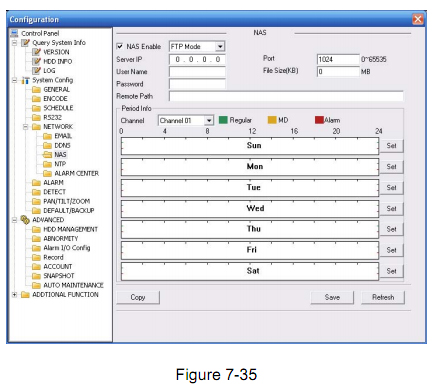Click the ADVANCED gears icon
437x390 pixels.
pyautogui.click(x=25, y=220)
